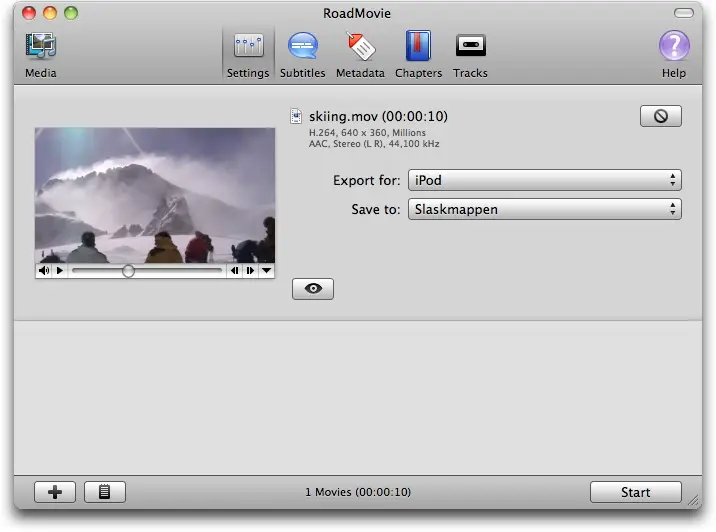Switch to the Subtitles tab

(302, 55)
